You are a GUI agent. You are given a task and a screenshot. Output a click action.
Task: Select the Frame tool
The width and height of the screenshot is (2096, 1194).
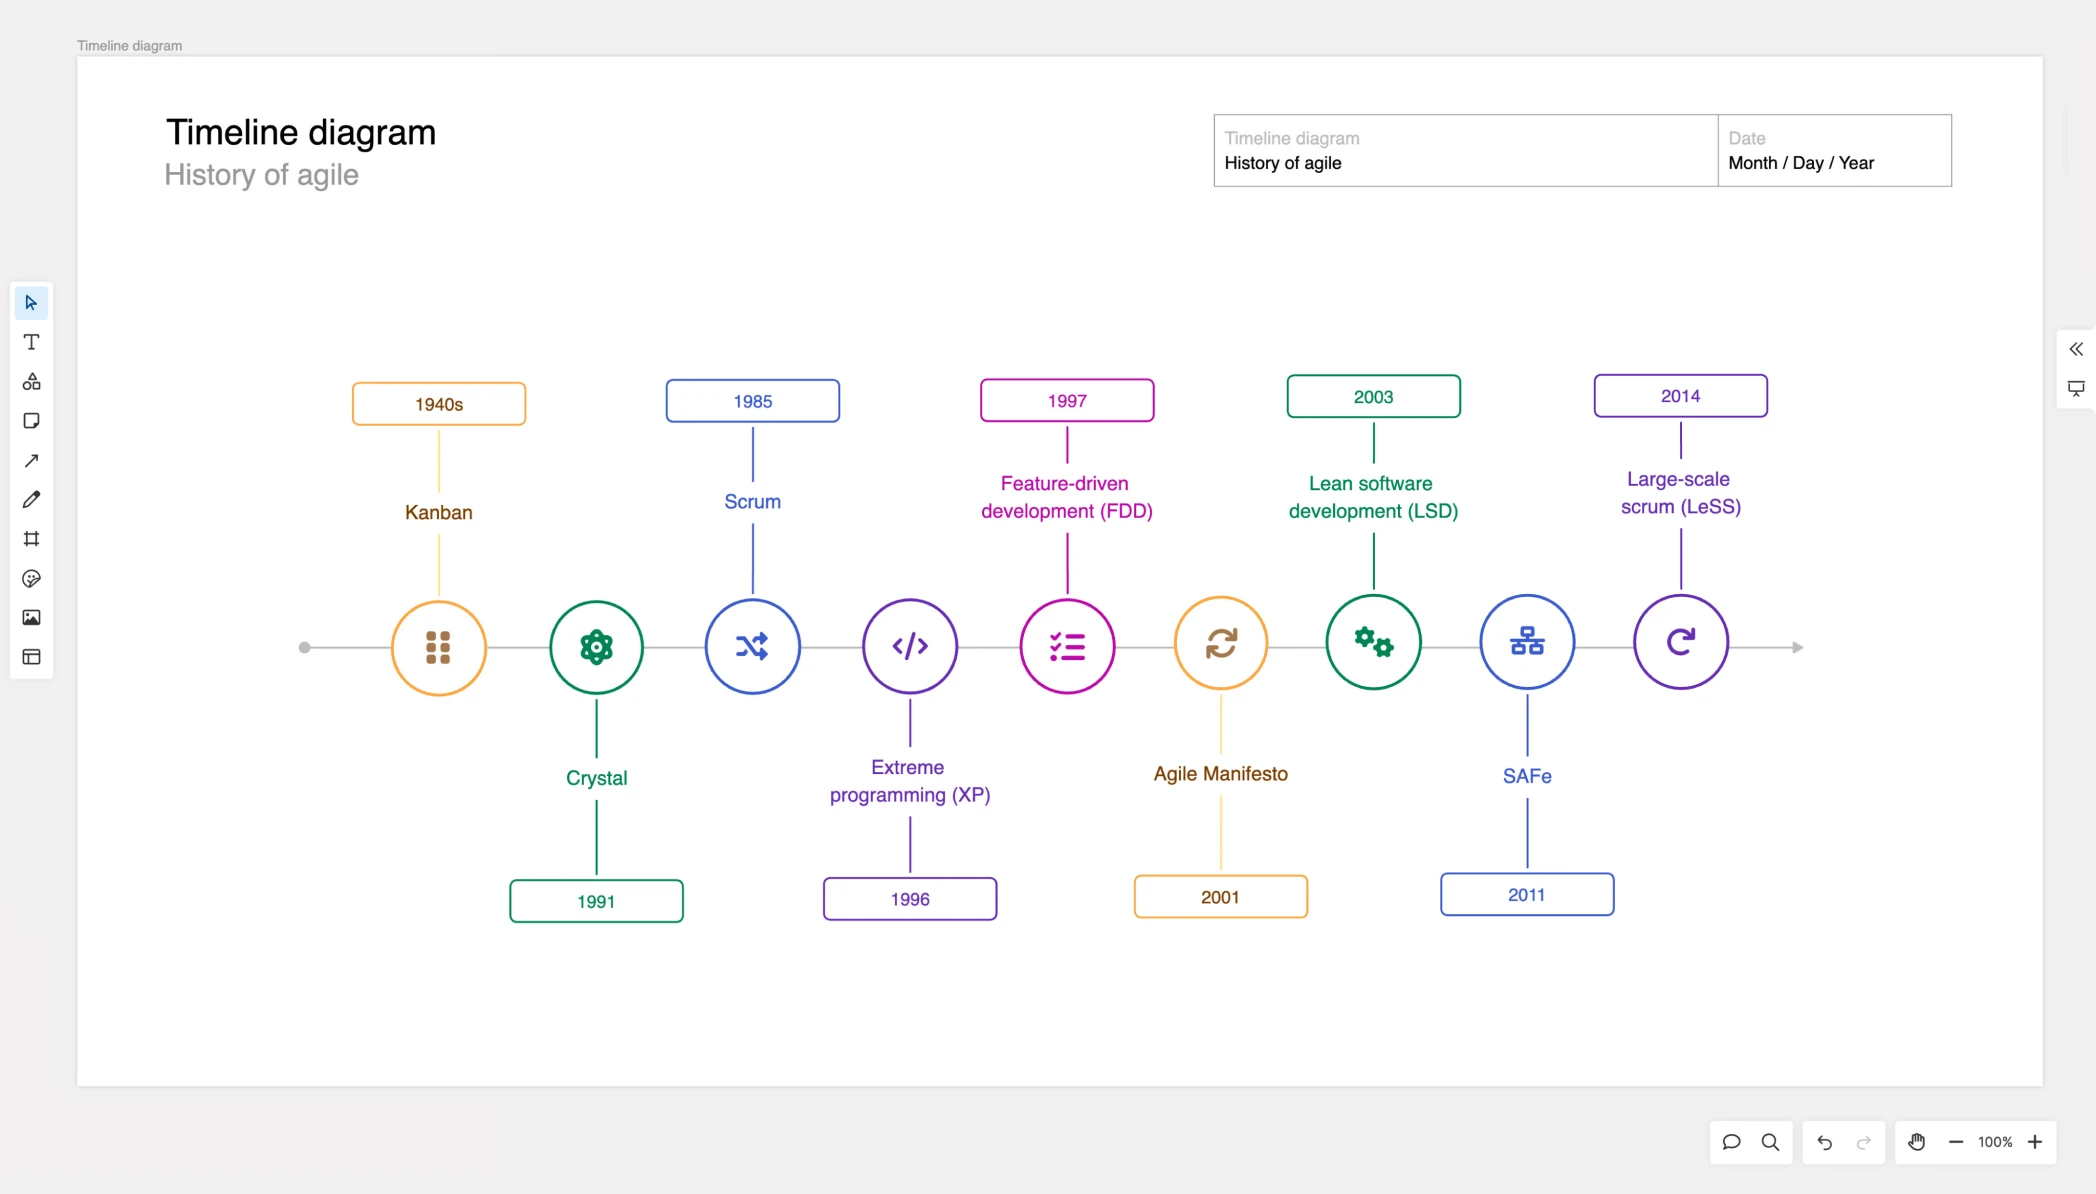tap(31, 539)
